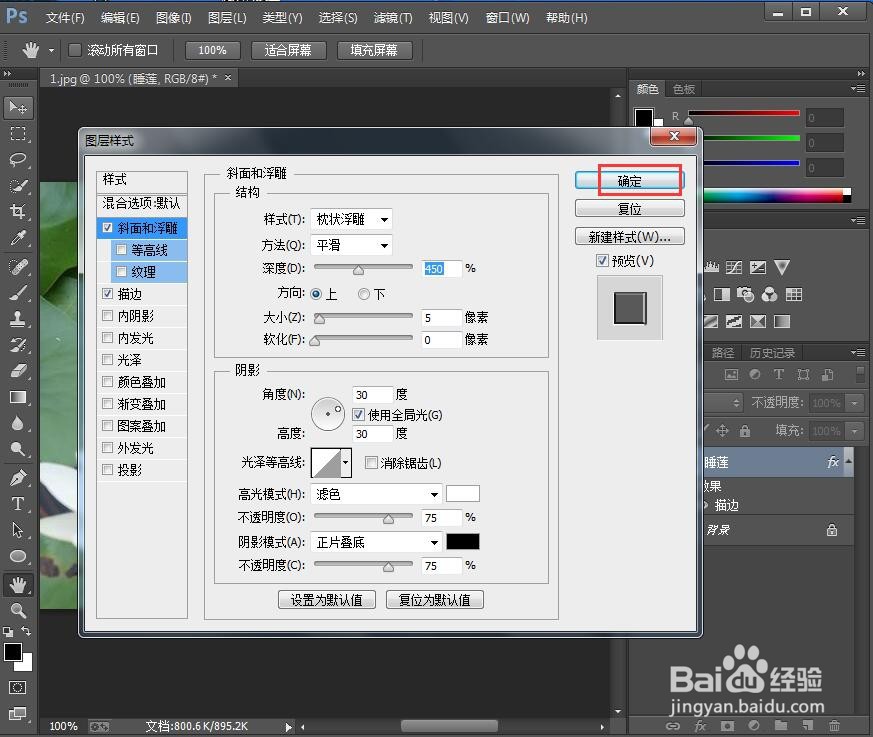Select the Rectangular Marquee tool

point(18,134)
